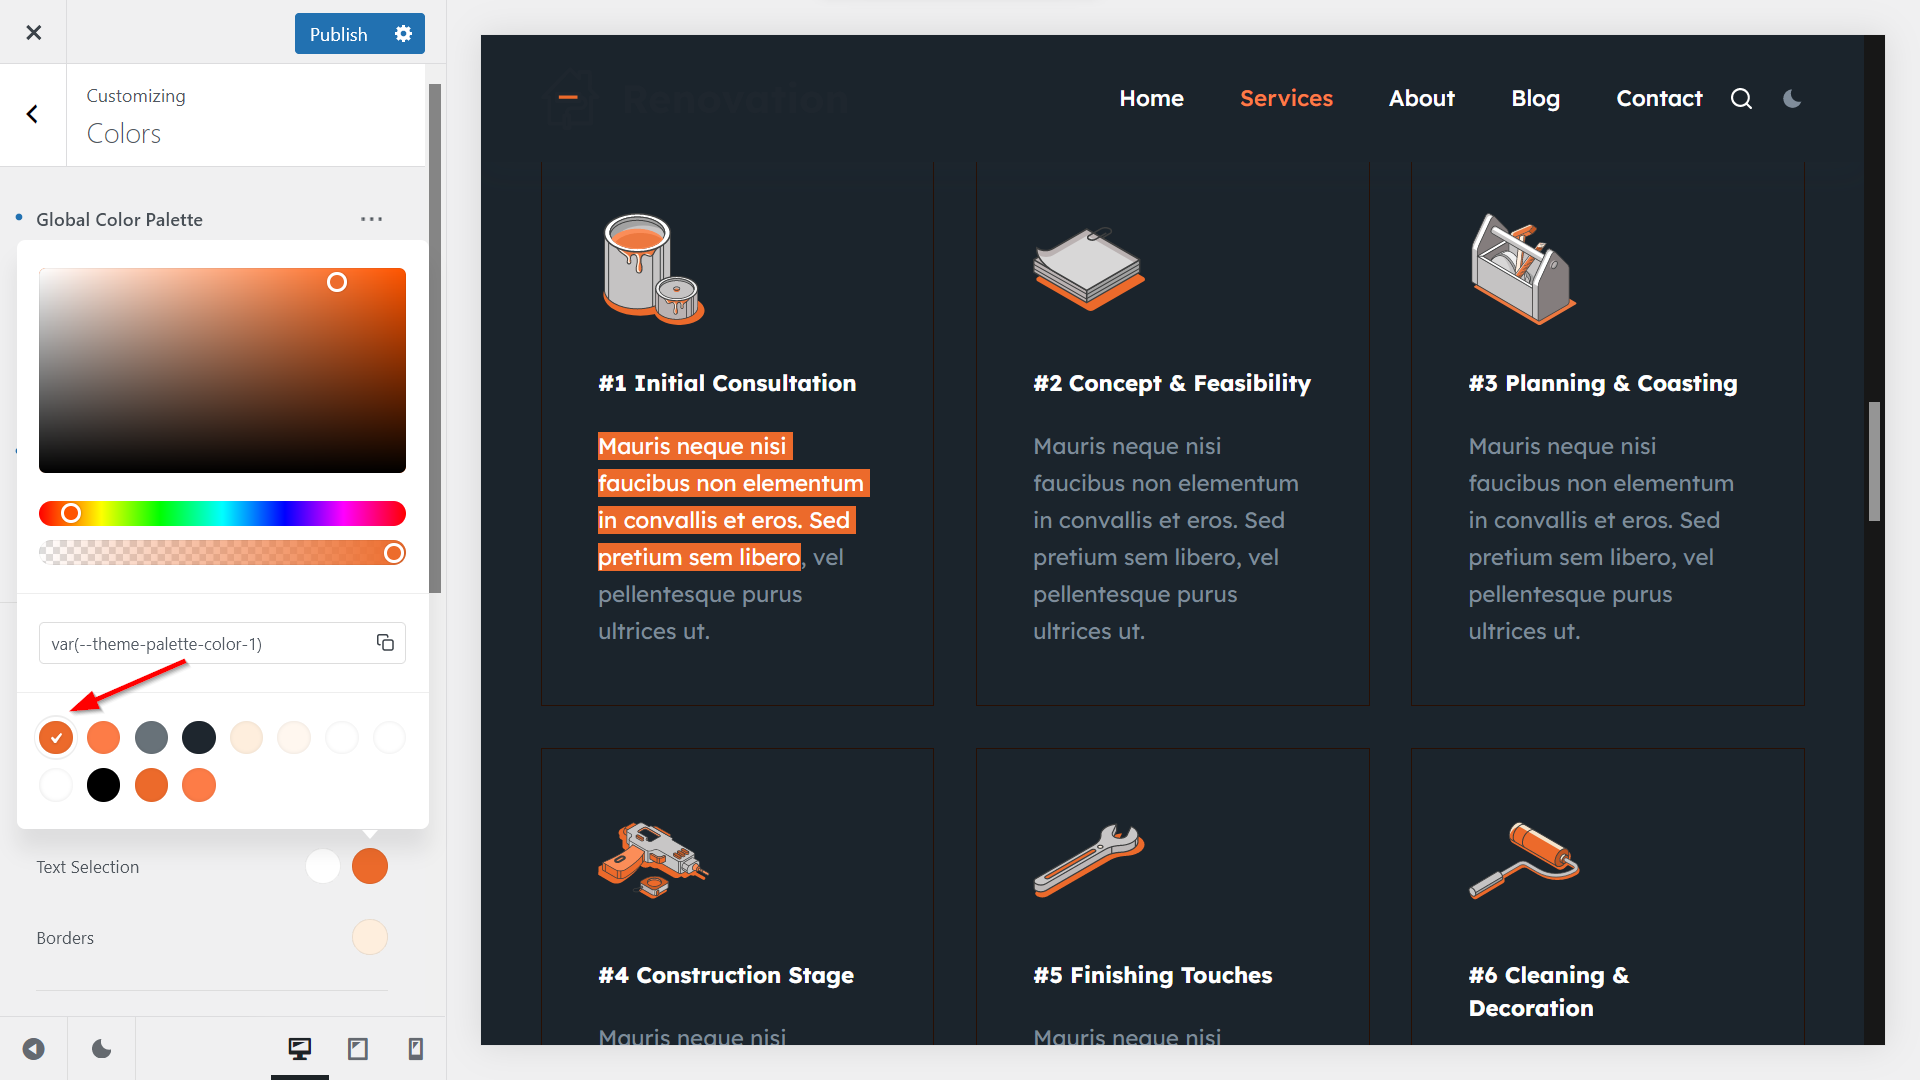Click the tablet preview icon in toolbar

tap(356, 1048)
